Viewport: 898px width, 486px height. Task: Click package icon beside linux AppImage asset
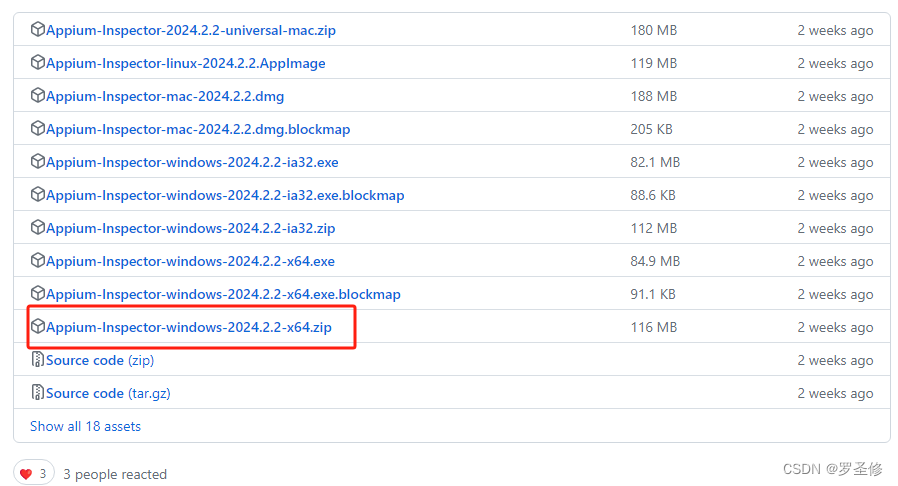pos(38,62)
